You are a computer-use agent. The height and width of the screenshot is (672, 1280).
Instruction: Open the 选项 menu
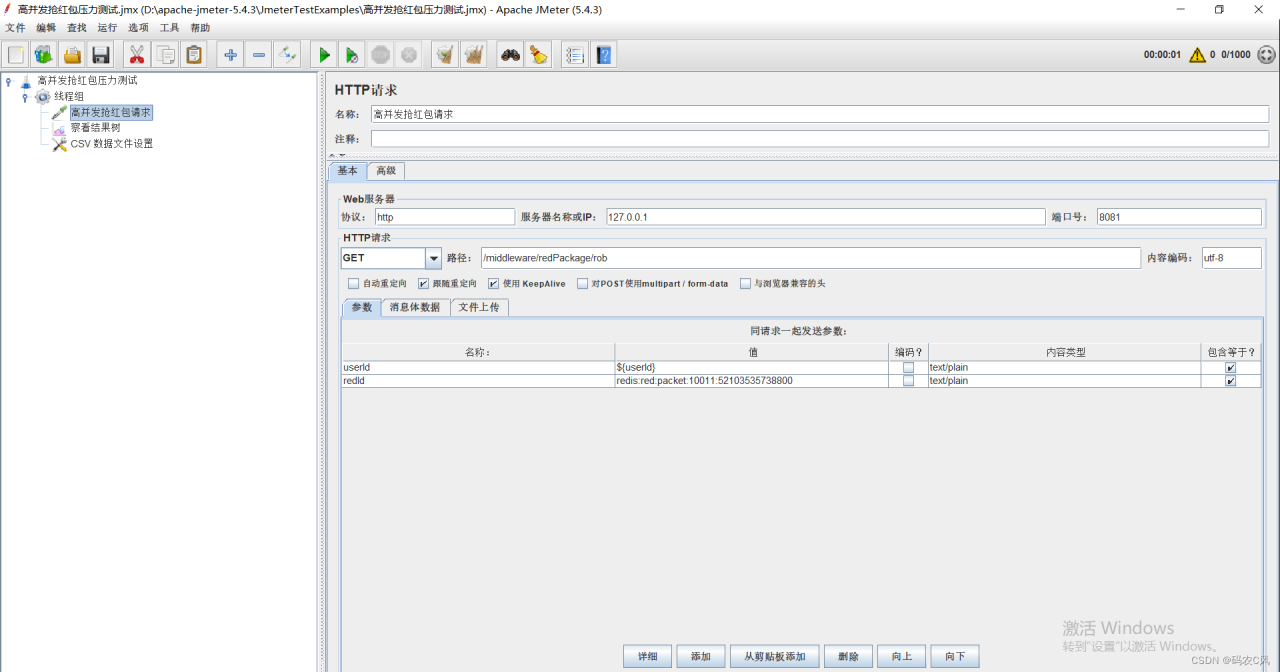[x=138, y=28]
